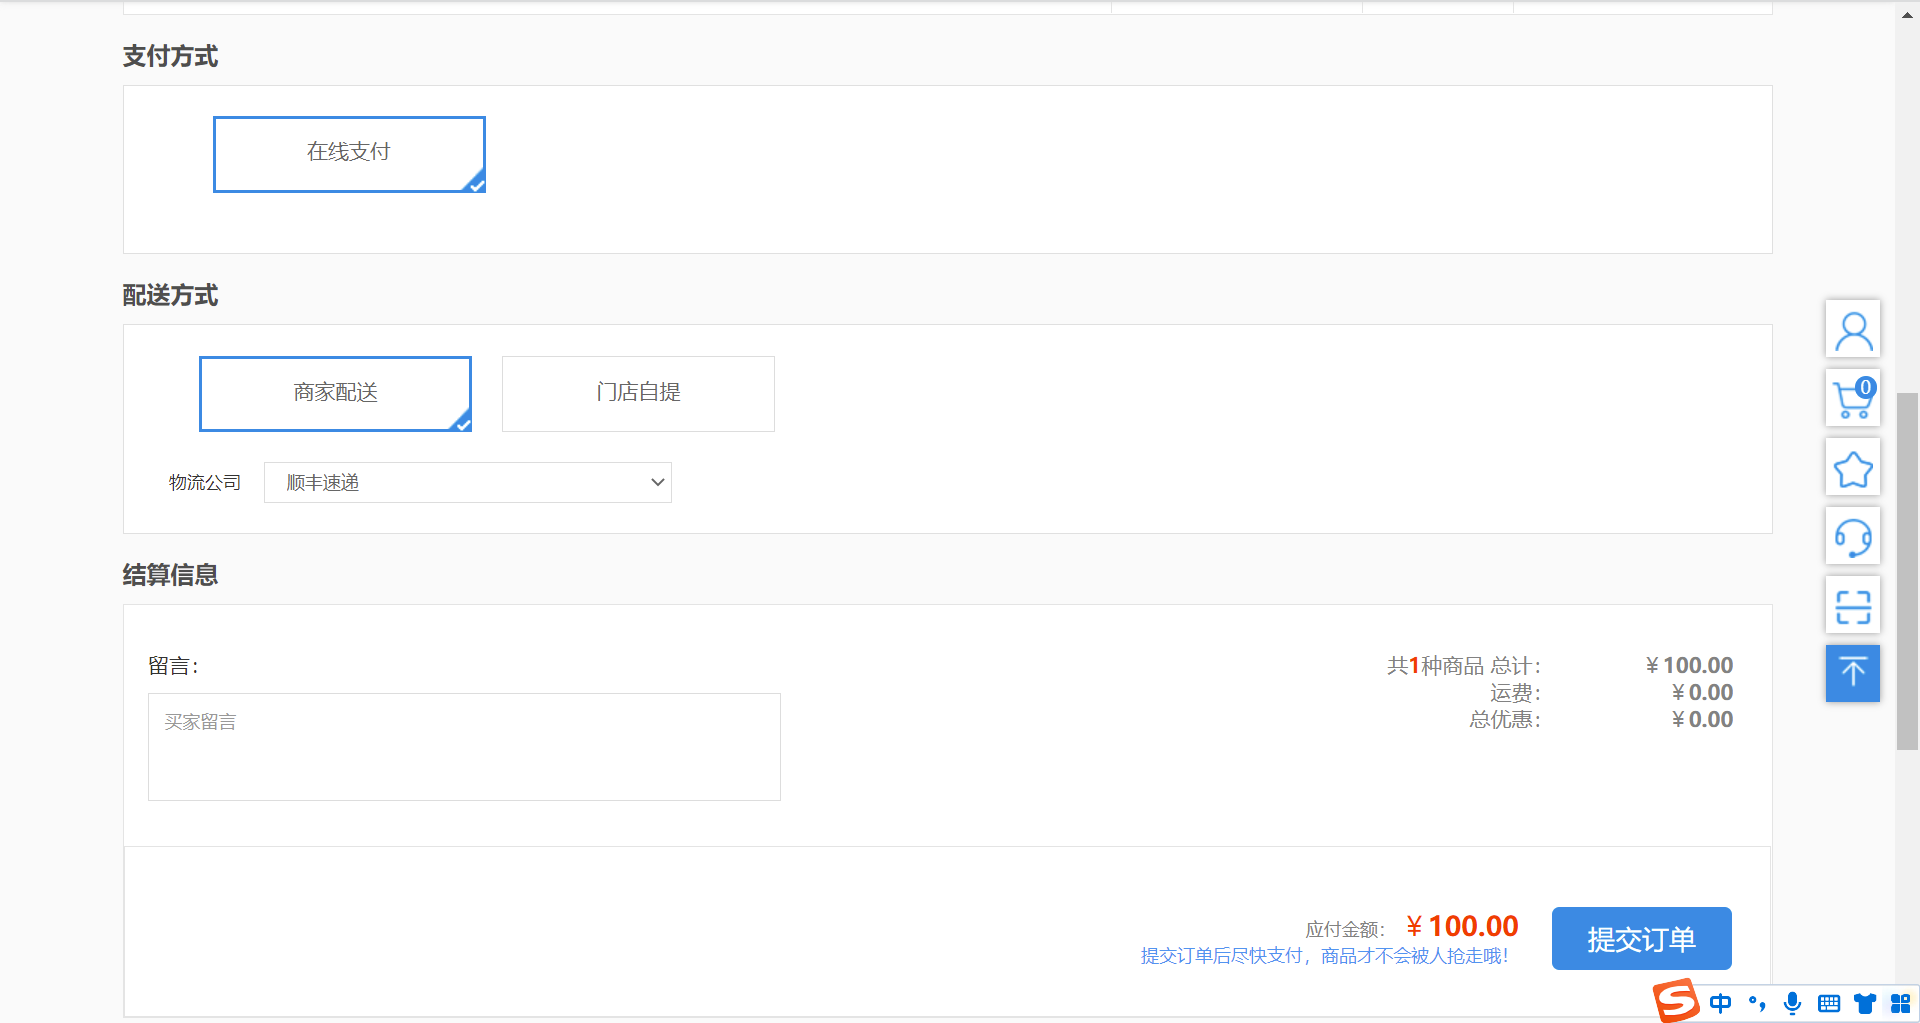1920x1023 pixels.
Task: Select 商家配送 delivery option
Action: [335, 394]
